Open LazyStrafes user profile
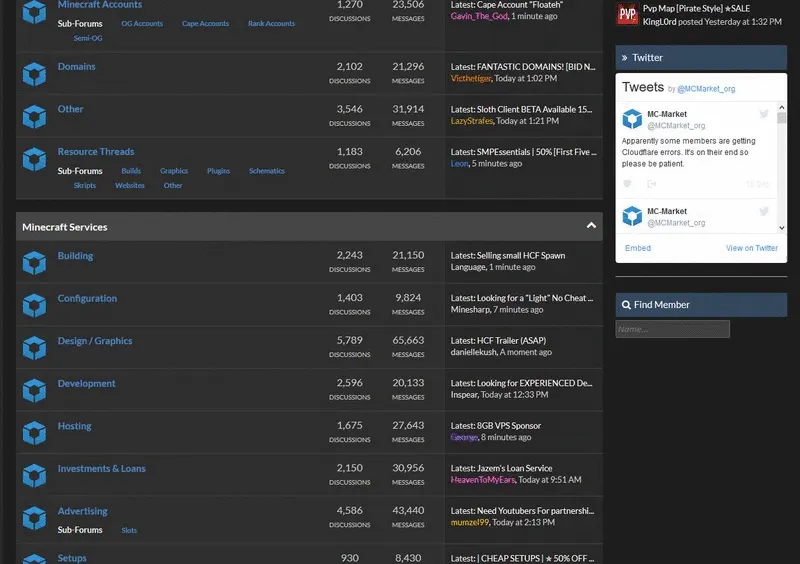This screenshot has width=800, height=564. (x=471, y=121)
